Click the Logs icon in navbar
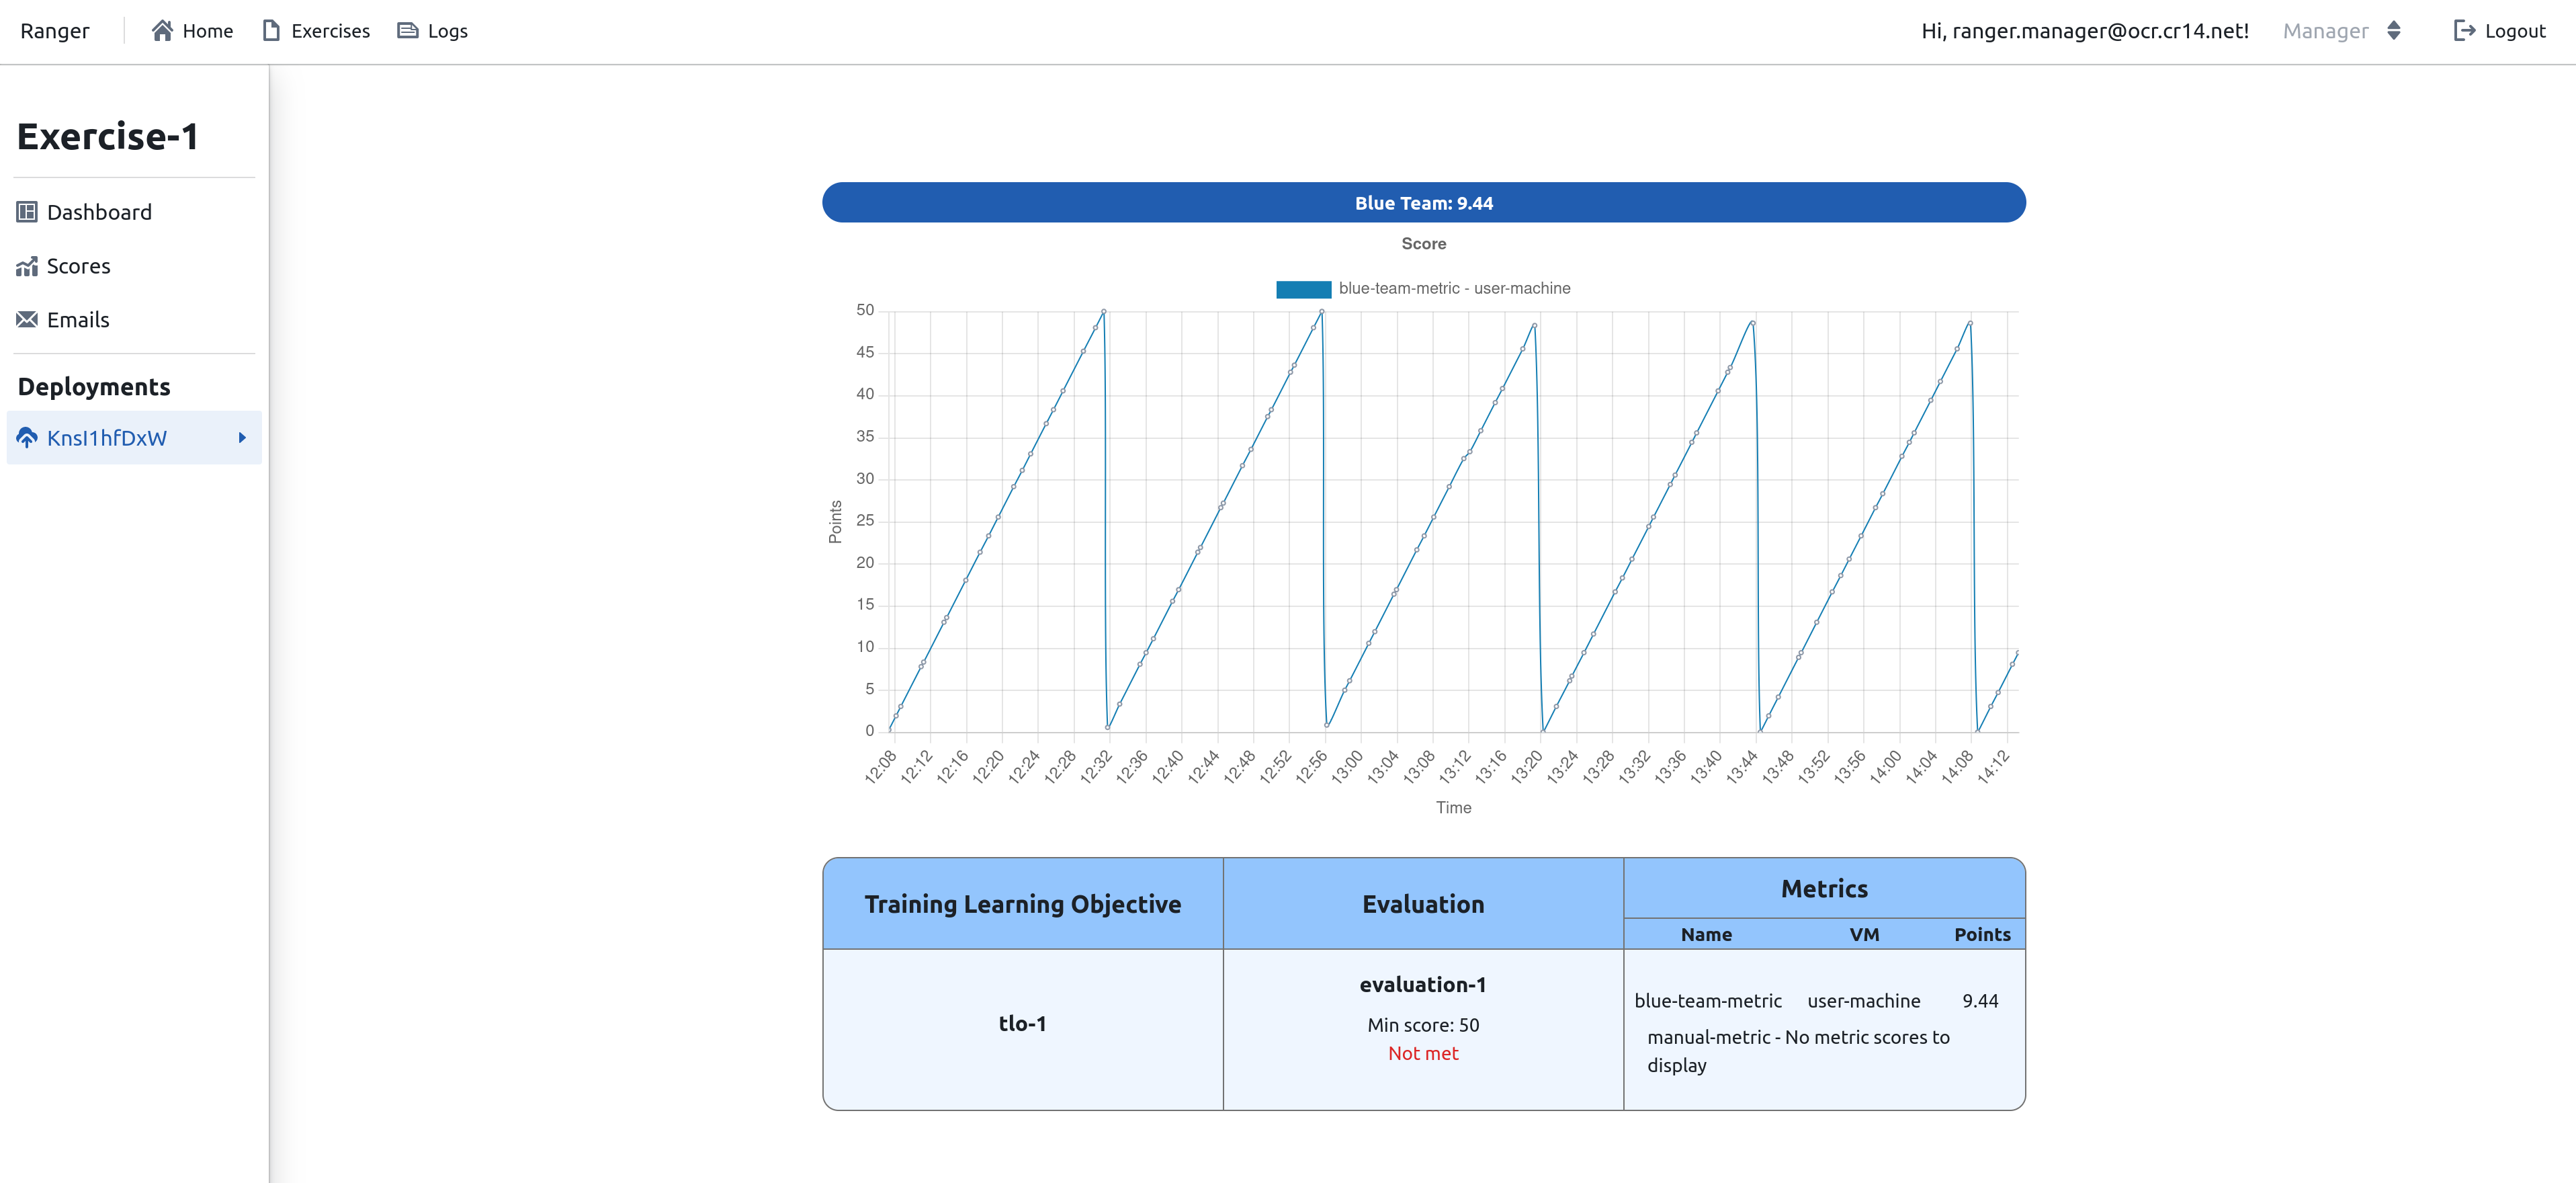 click(408, 30)
